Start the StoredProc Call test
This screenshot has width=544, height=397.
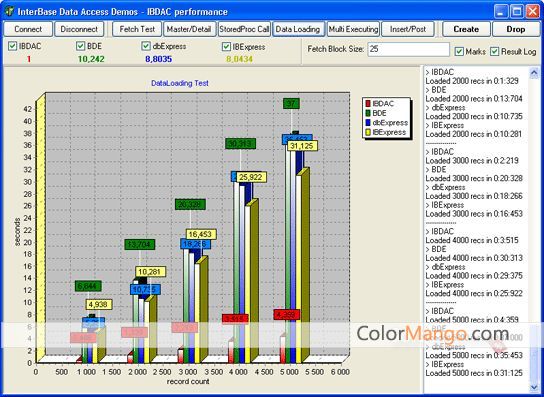coord(244,29)
